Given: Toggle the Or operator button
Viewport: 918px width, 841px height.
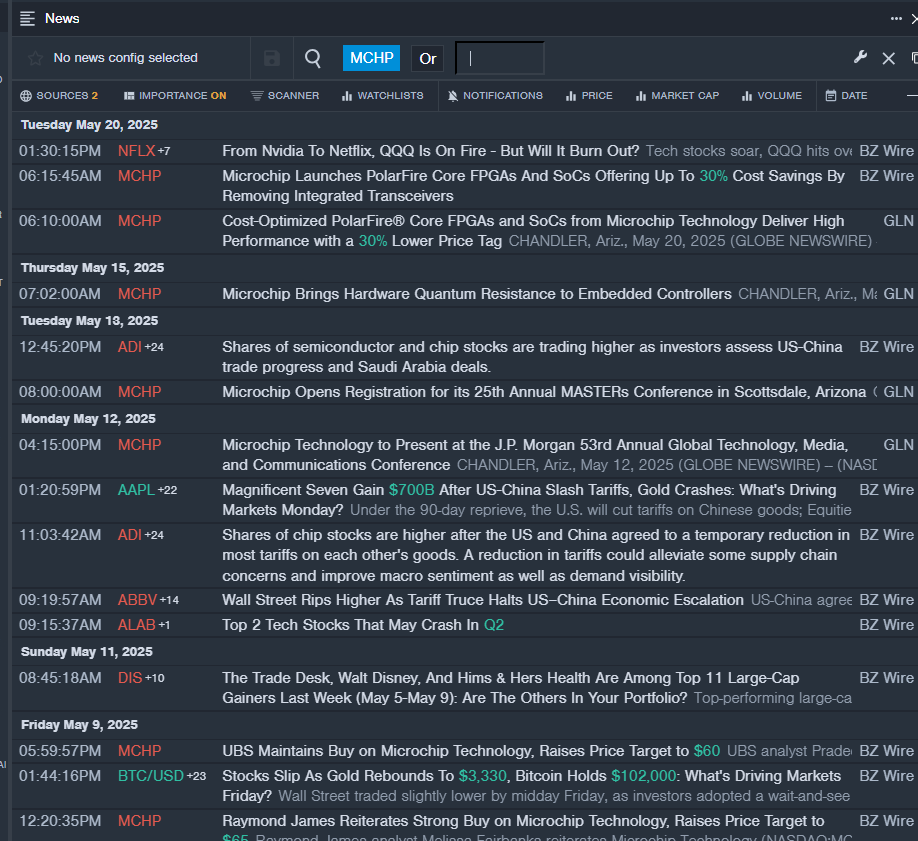Looking at the screenshot, I should (x=428, y=59).
